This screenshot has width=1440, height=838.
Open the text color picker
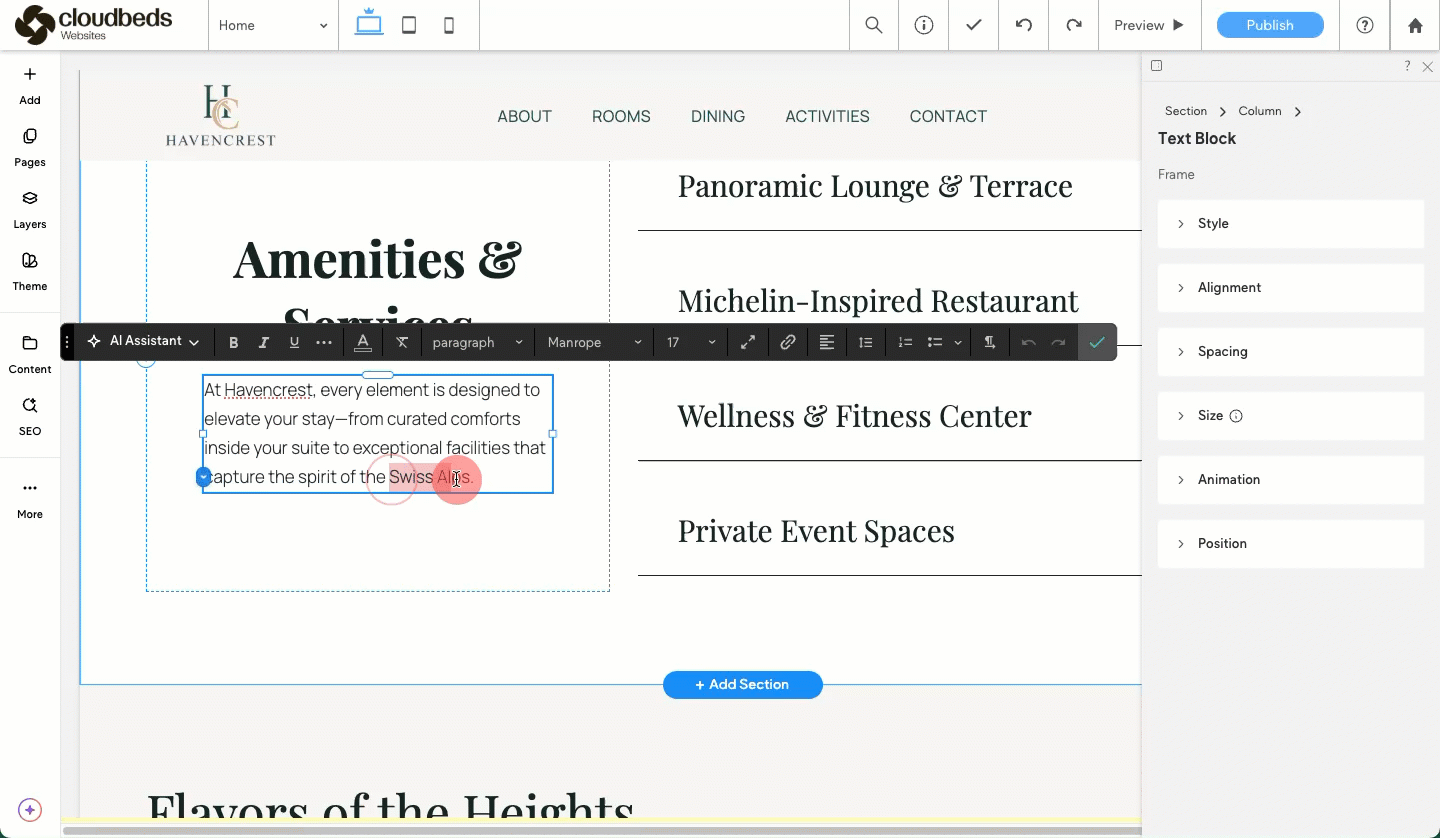(x=363, y=342)
